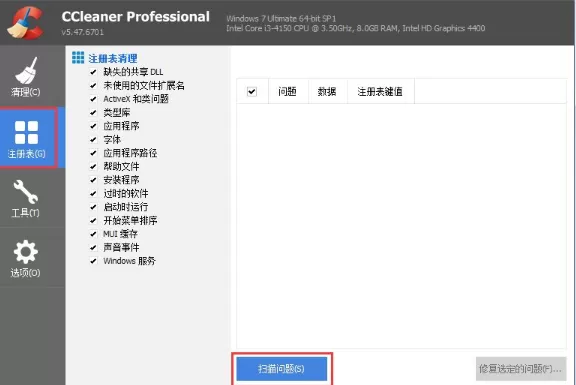Screen dimensions: 576x385
Task: Open the 选项(O) options section
Action: click(x=26, y=258)
